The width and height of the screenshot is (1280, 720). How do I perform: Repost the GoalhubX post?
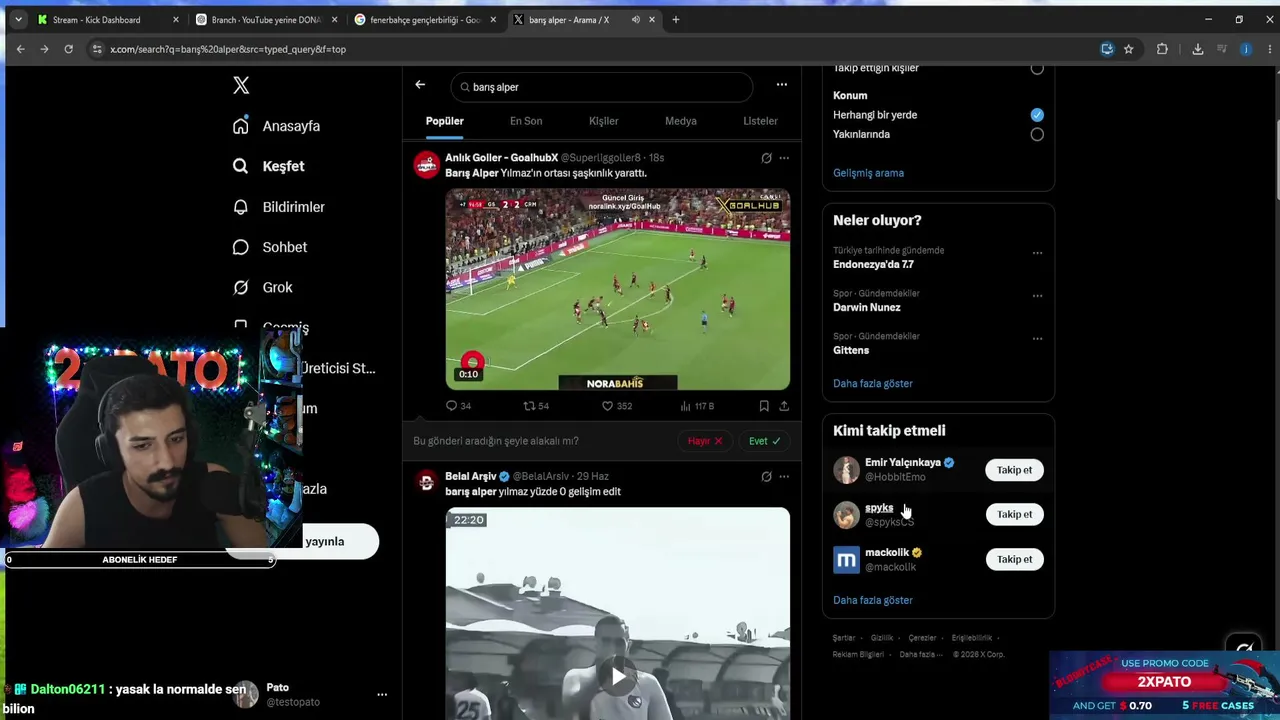click(537, 406)
